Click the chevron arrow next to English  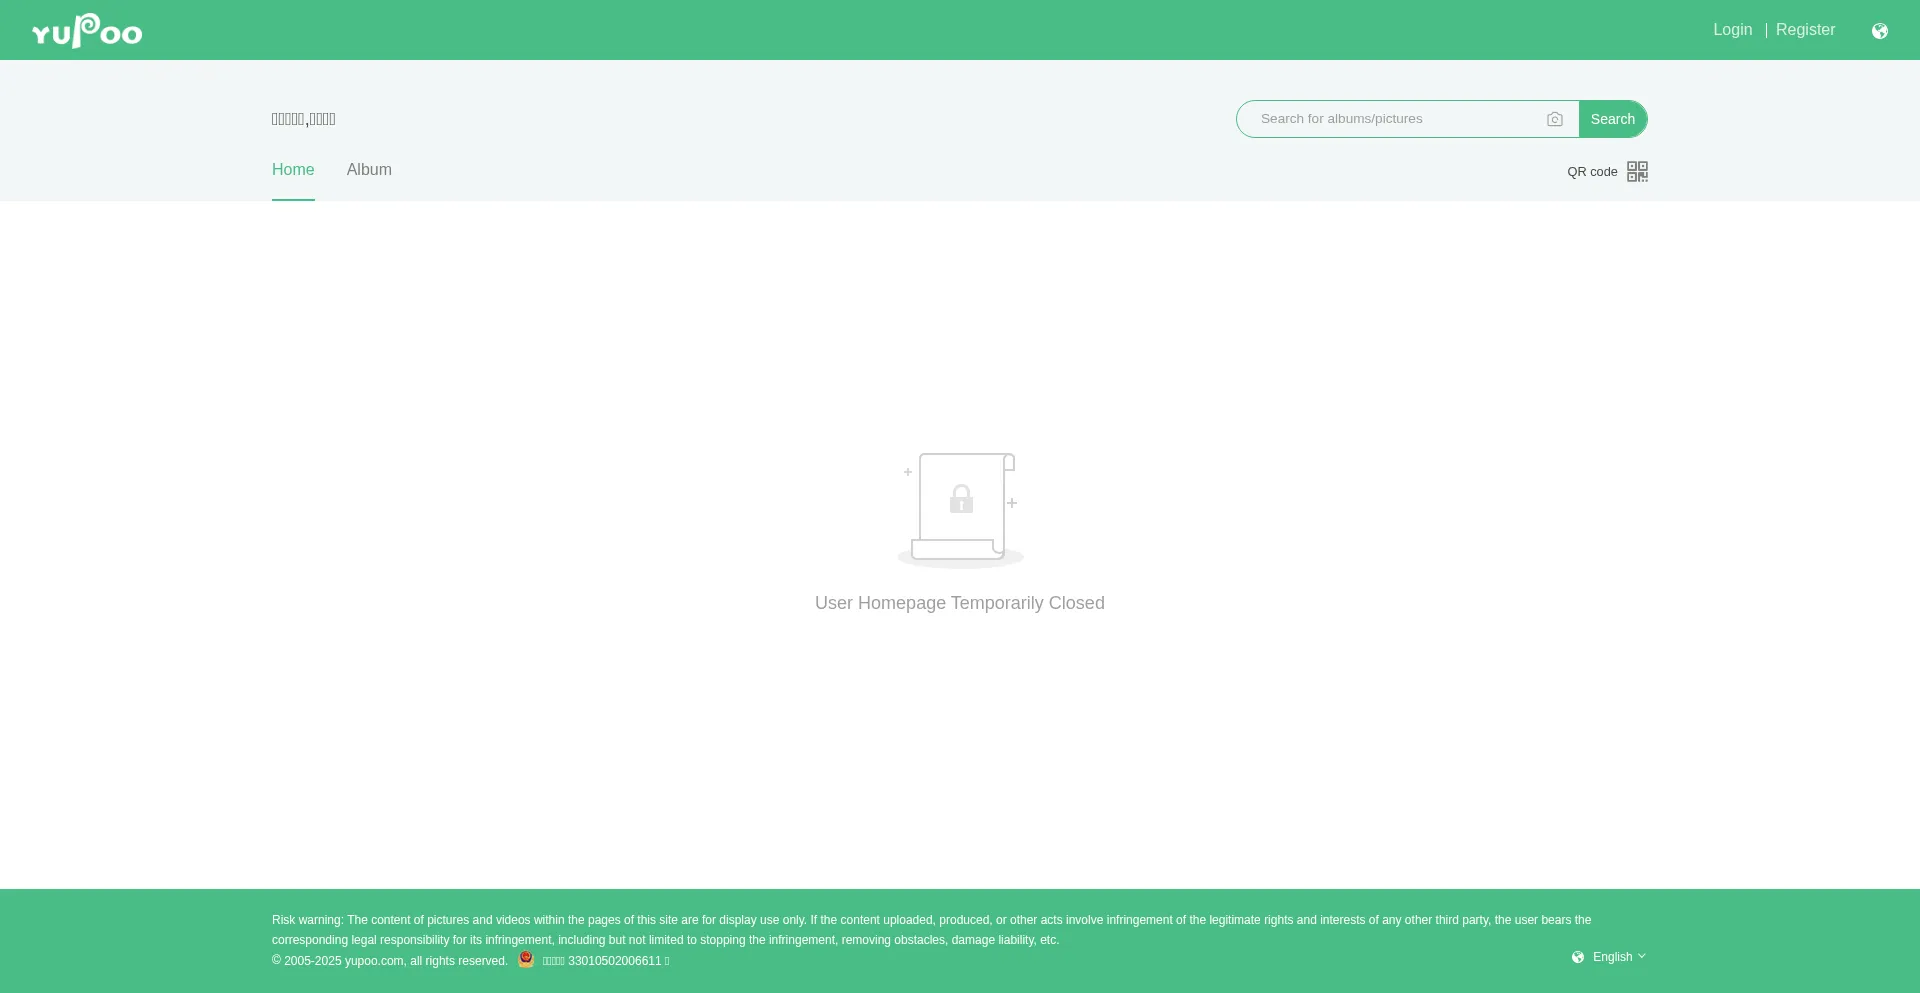click(x=1642, y=957)
